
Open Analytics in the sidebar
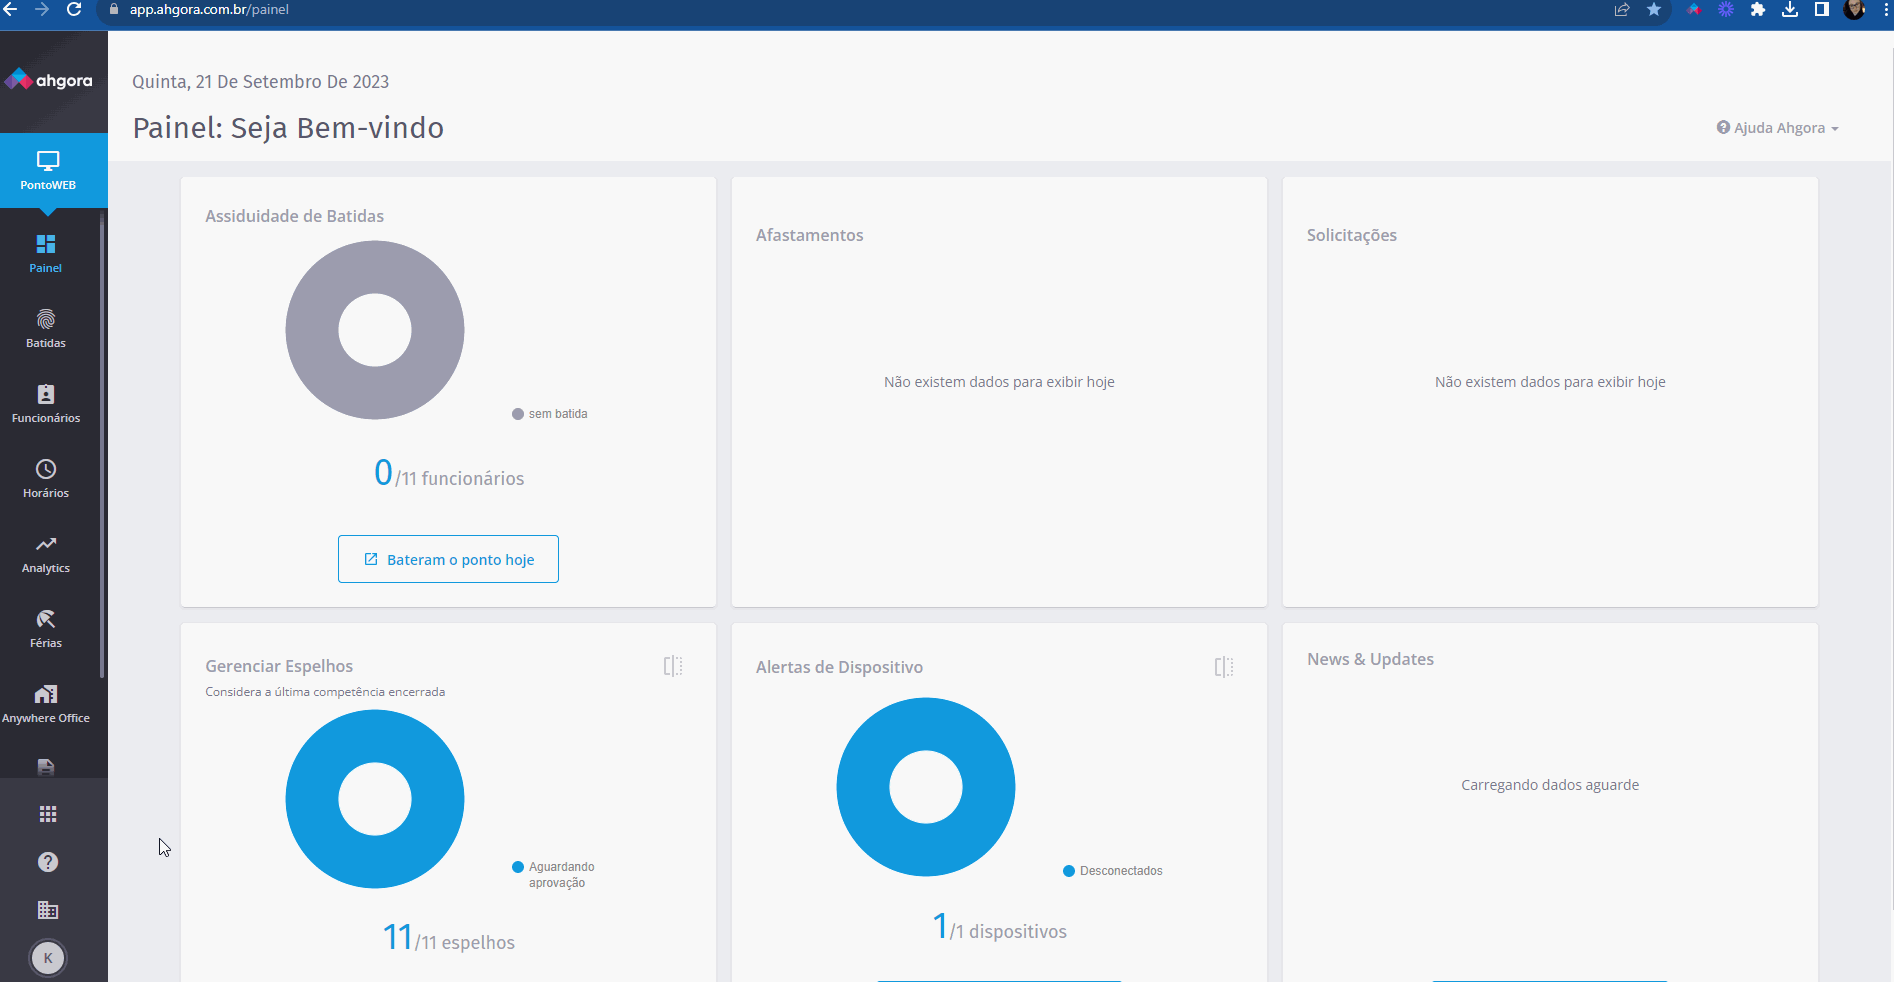pyautogui.click(x=46, y=554)
